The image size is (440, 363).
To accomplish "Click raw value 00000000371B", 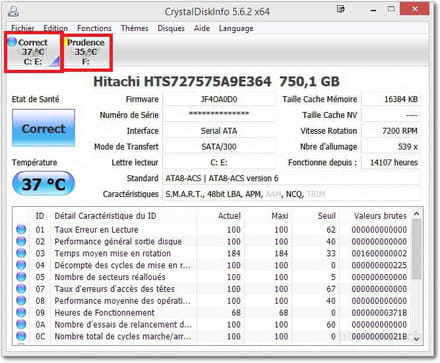I will pos(379,313).
